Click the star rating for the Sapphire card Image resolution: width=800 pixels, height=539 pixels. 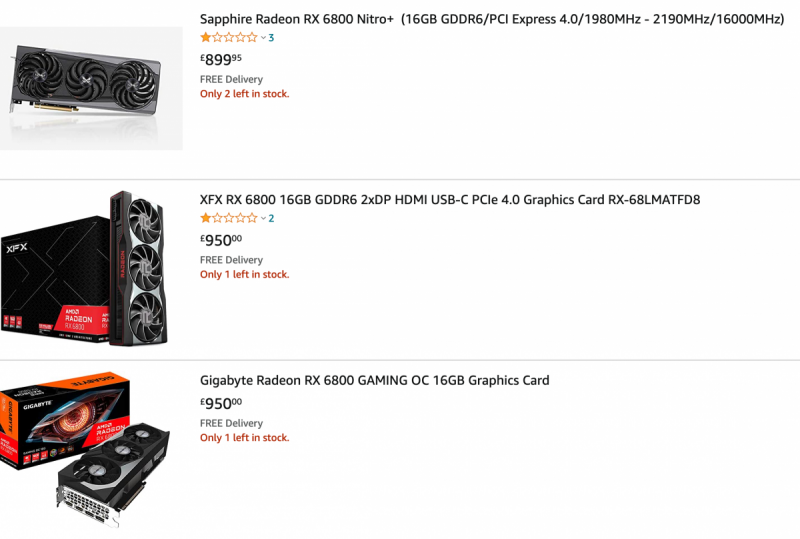[x=228, y=38]
